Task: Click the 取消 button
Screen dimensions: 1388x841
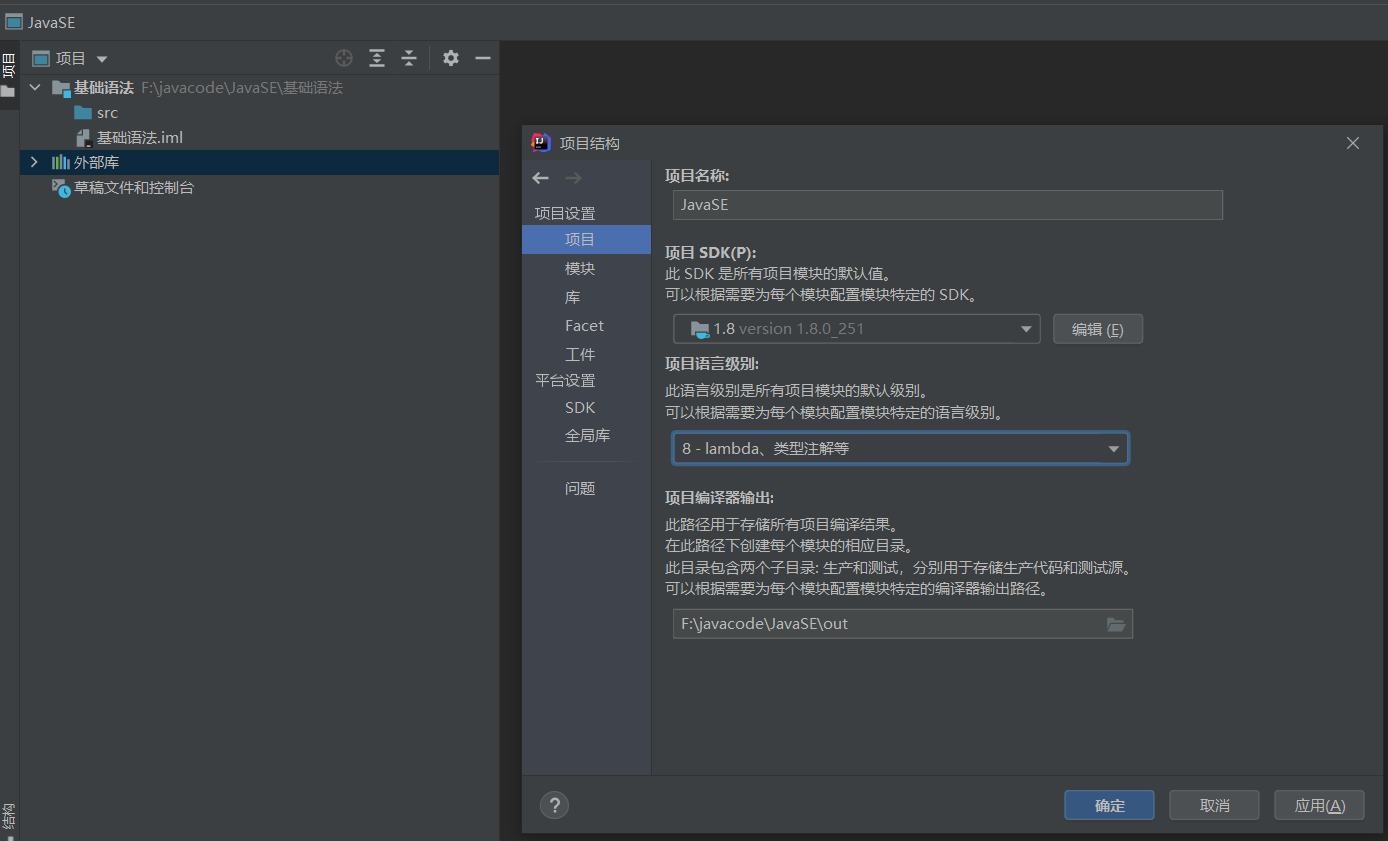Action: tap(1215, 806)
